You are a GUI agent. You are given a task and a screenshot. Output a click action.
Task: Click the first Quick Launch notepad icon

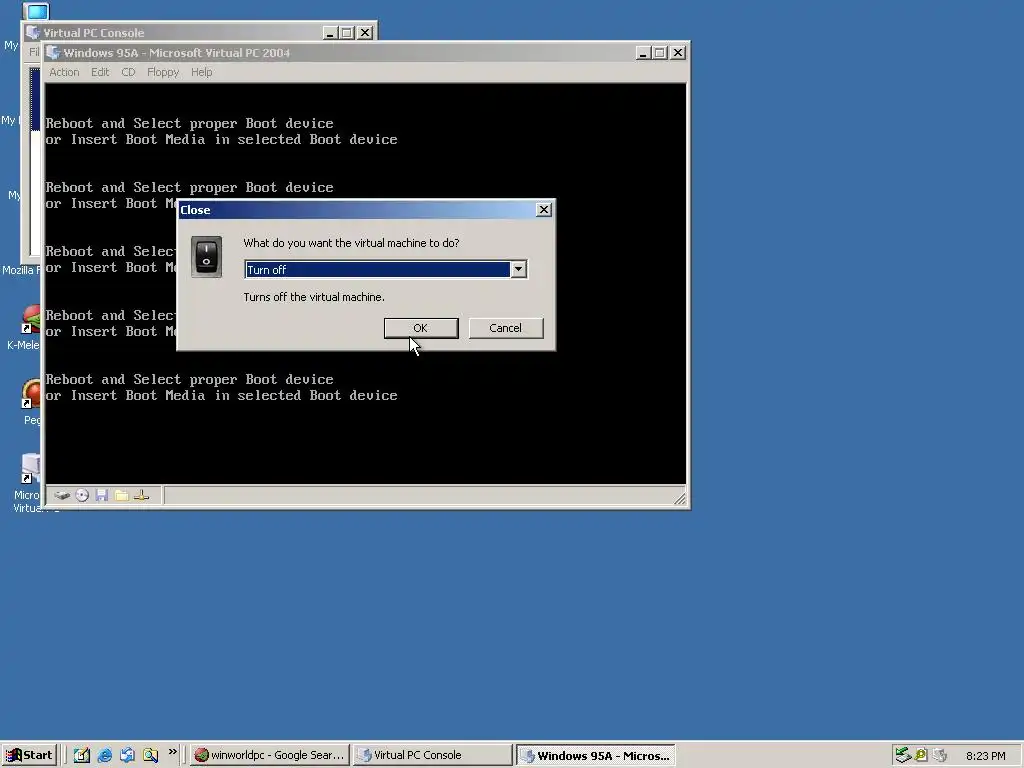click(x=82, y=756)
